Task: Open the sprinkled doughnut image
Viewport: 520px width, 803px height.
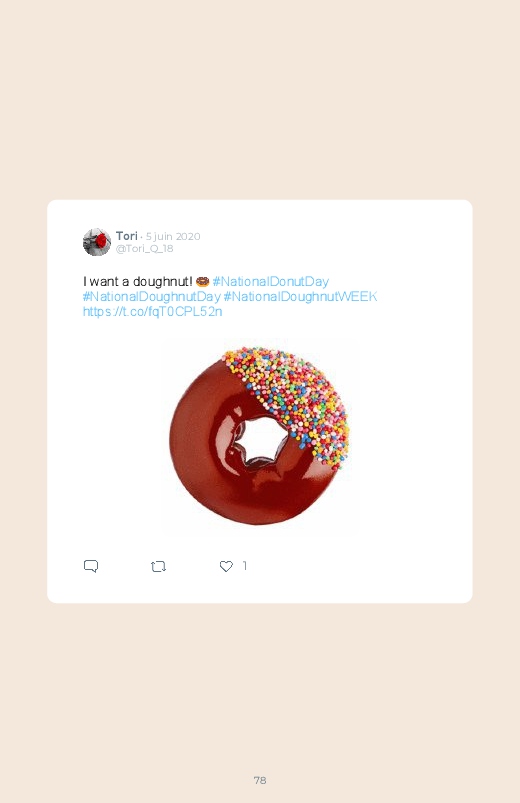Action: [260, 435]
